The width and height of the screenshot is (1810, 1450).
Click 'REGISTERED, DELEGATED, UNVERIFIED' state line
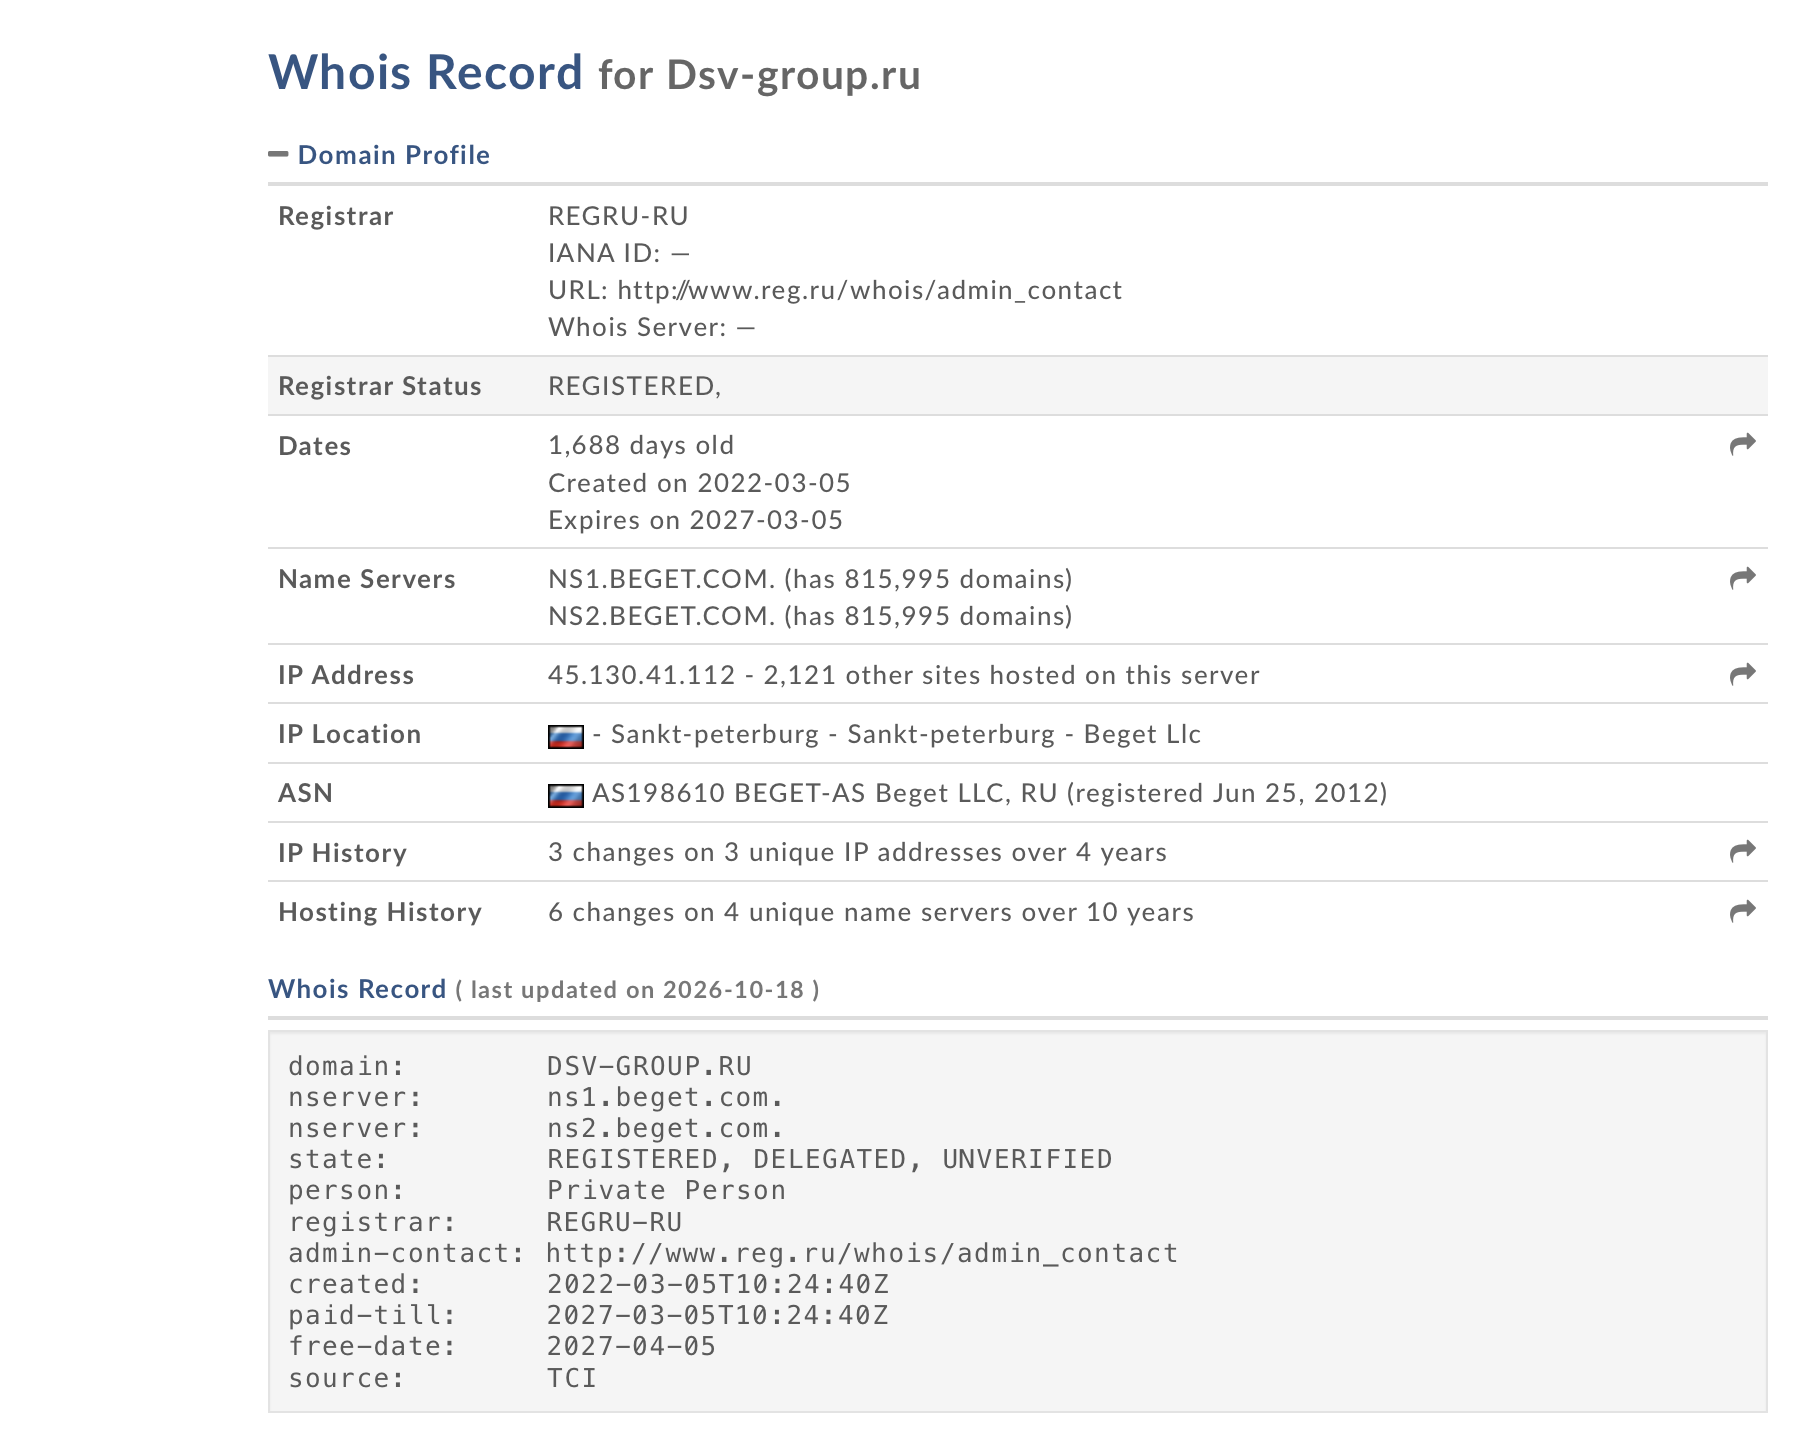(x=829, y=1159)
